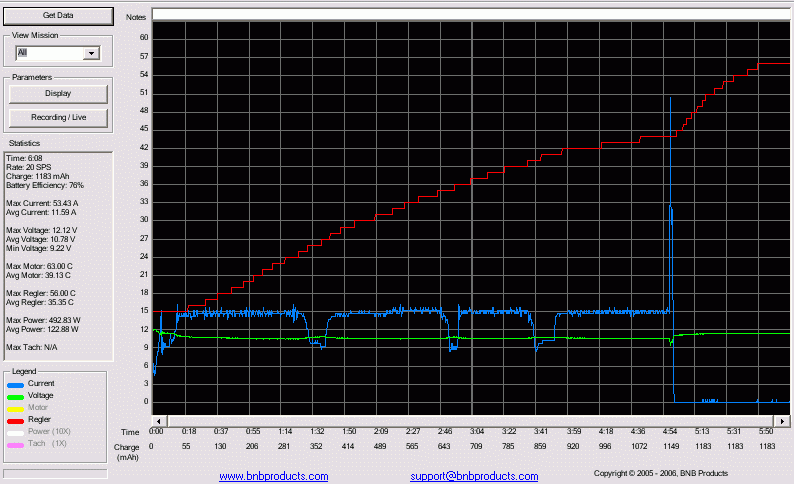
Task: Click inside the Notes text field
Action: point(470,14)
